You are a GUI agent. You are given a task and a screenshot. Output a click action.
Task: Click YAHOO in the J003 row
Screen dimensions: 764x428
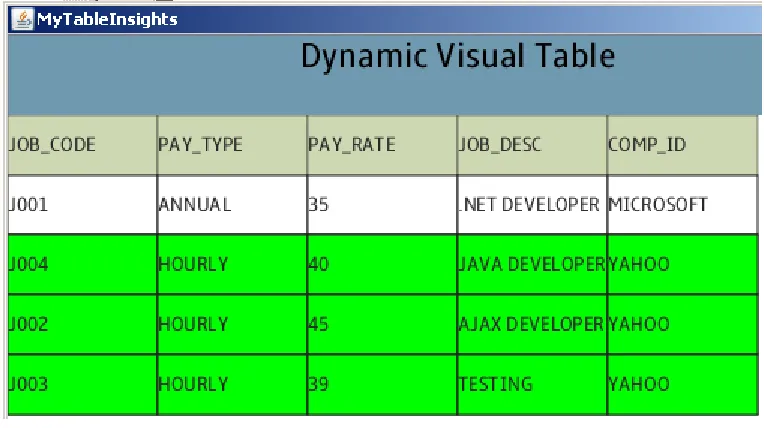point(683,385)
